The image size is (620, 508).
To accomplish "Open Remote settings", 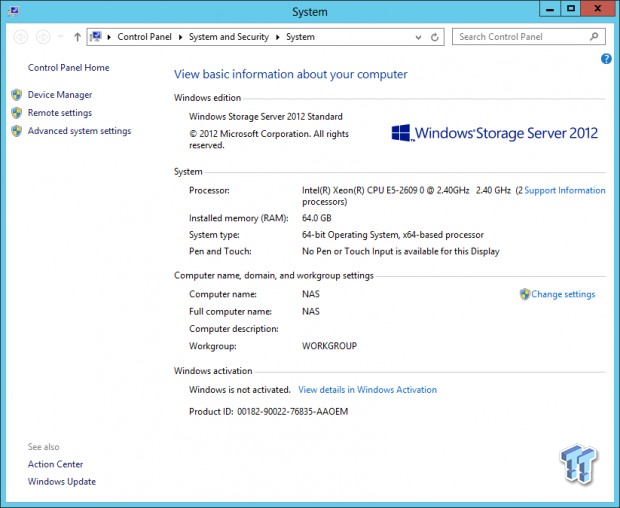I will click(x=60, y=113).
